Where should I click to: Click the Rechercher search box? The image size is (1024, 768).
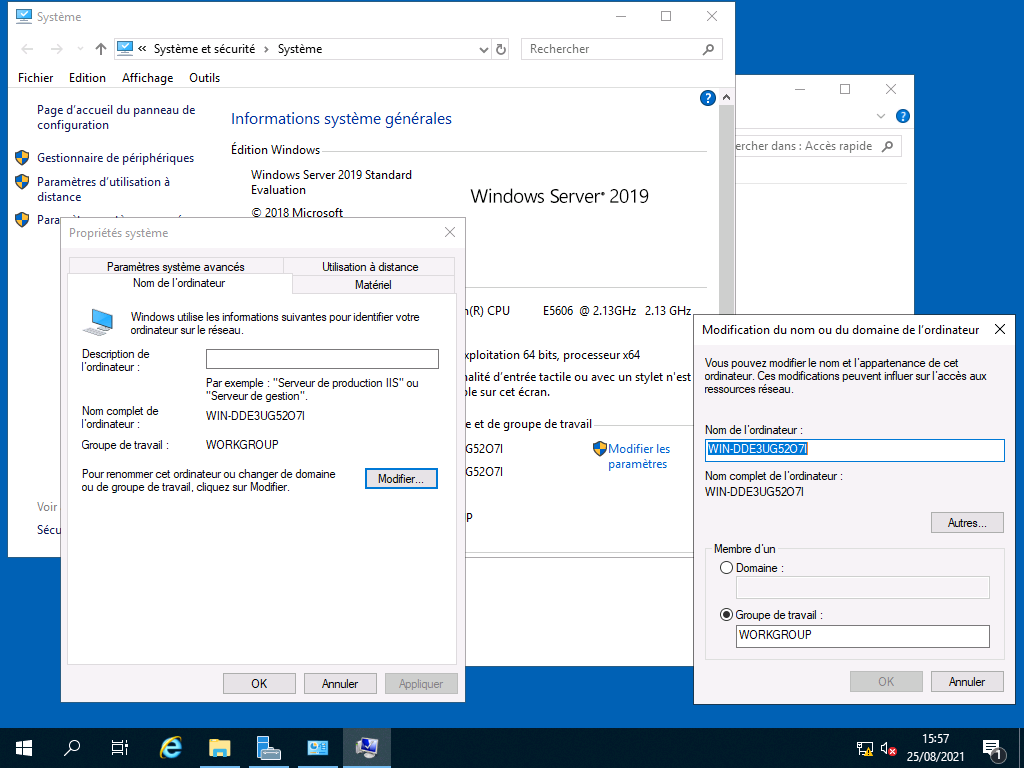[622, 49]
